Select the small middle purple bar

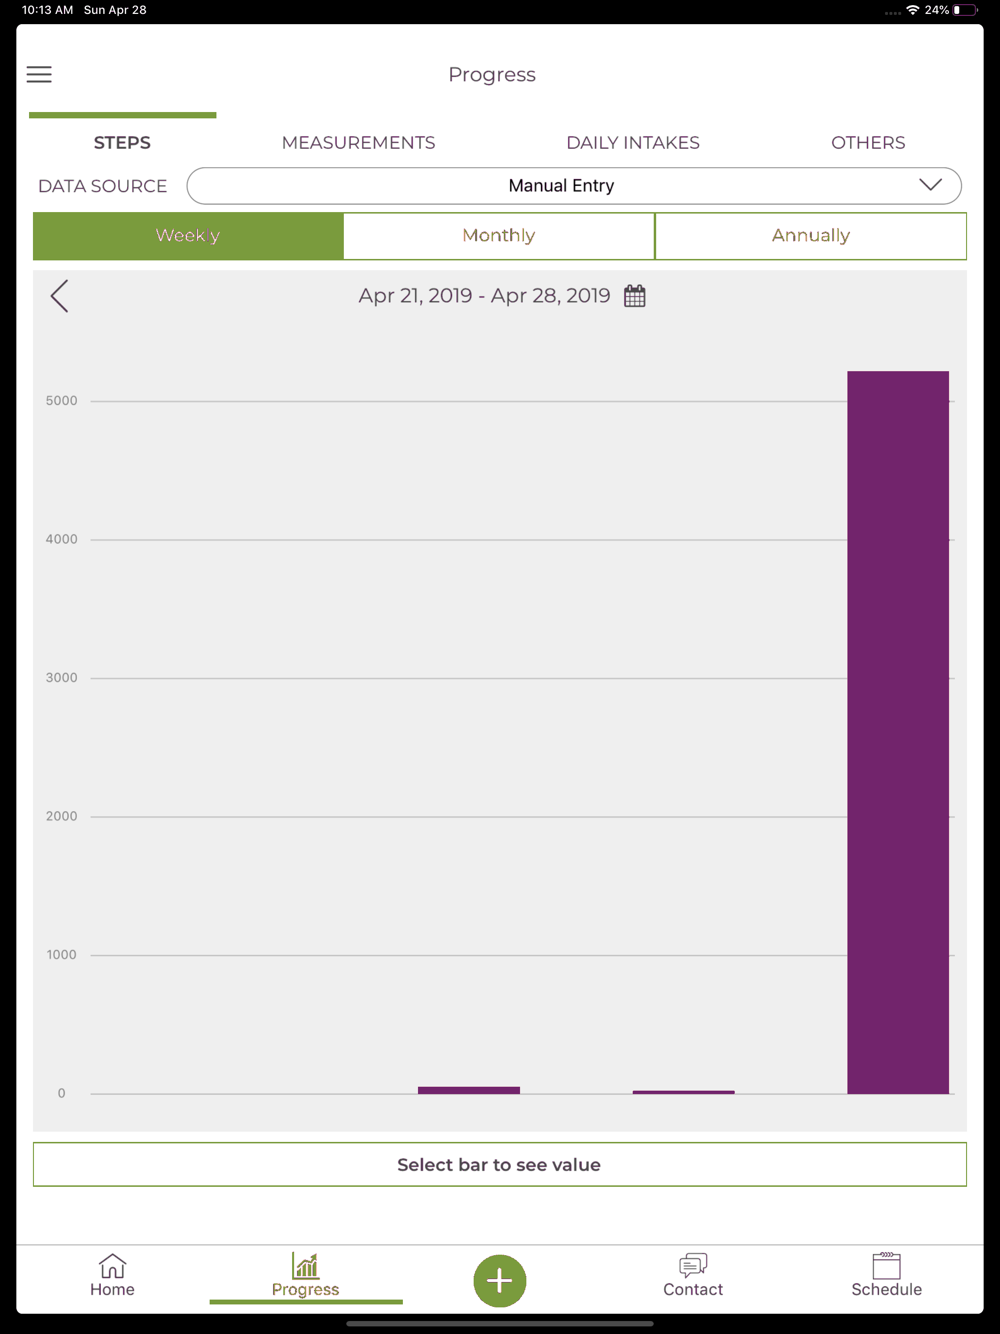coord(469,1090)
